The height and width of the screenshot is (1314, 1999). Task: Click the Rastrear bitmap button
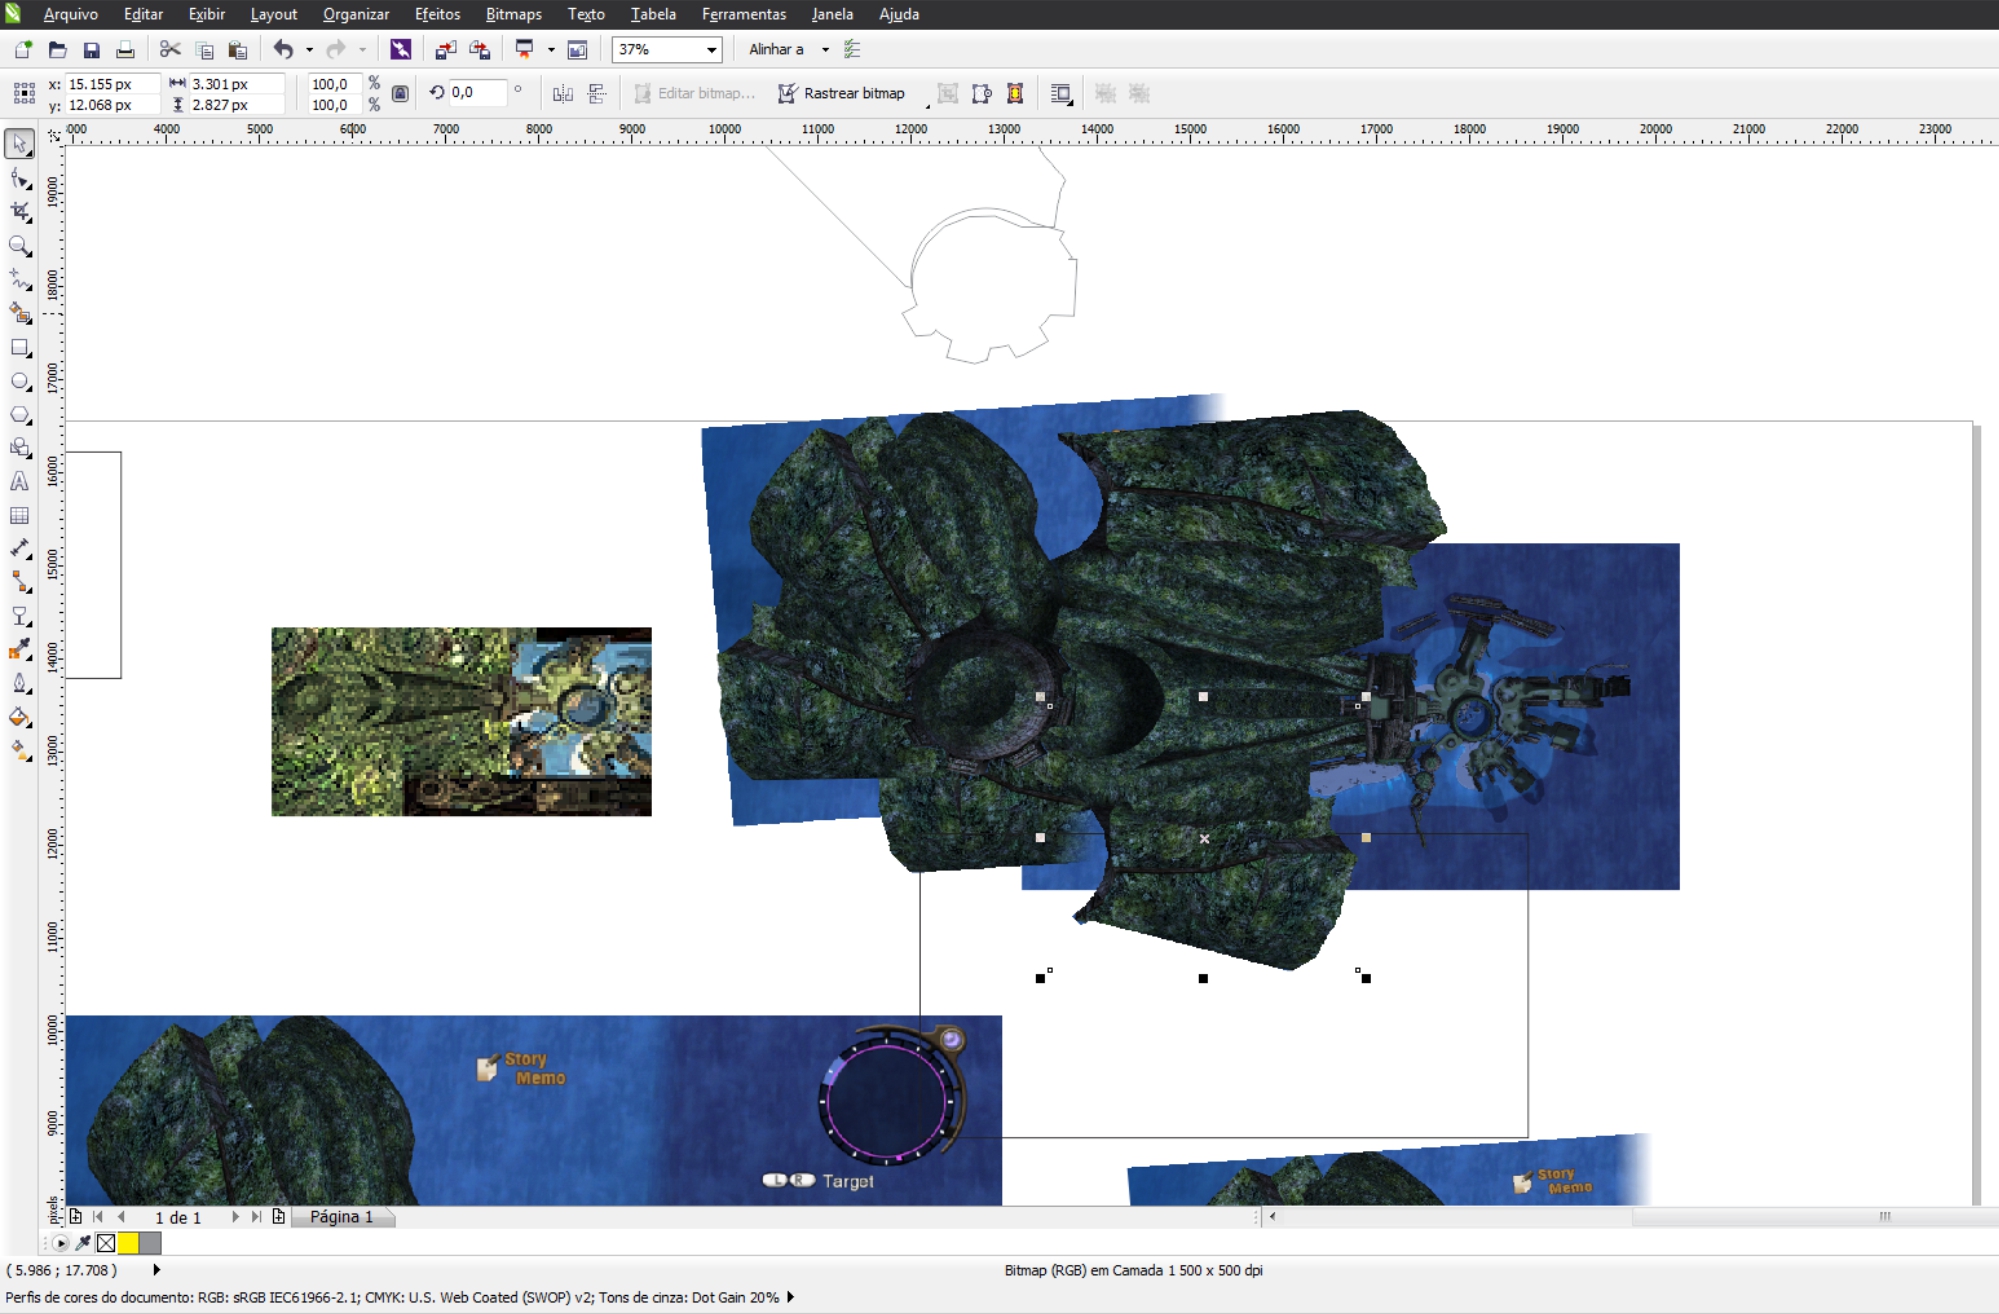(x=842, y=93)
